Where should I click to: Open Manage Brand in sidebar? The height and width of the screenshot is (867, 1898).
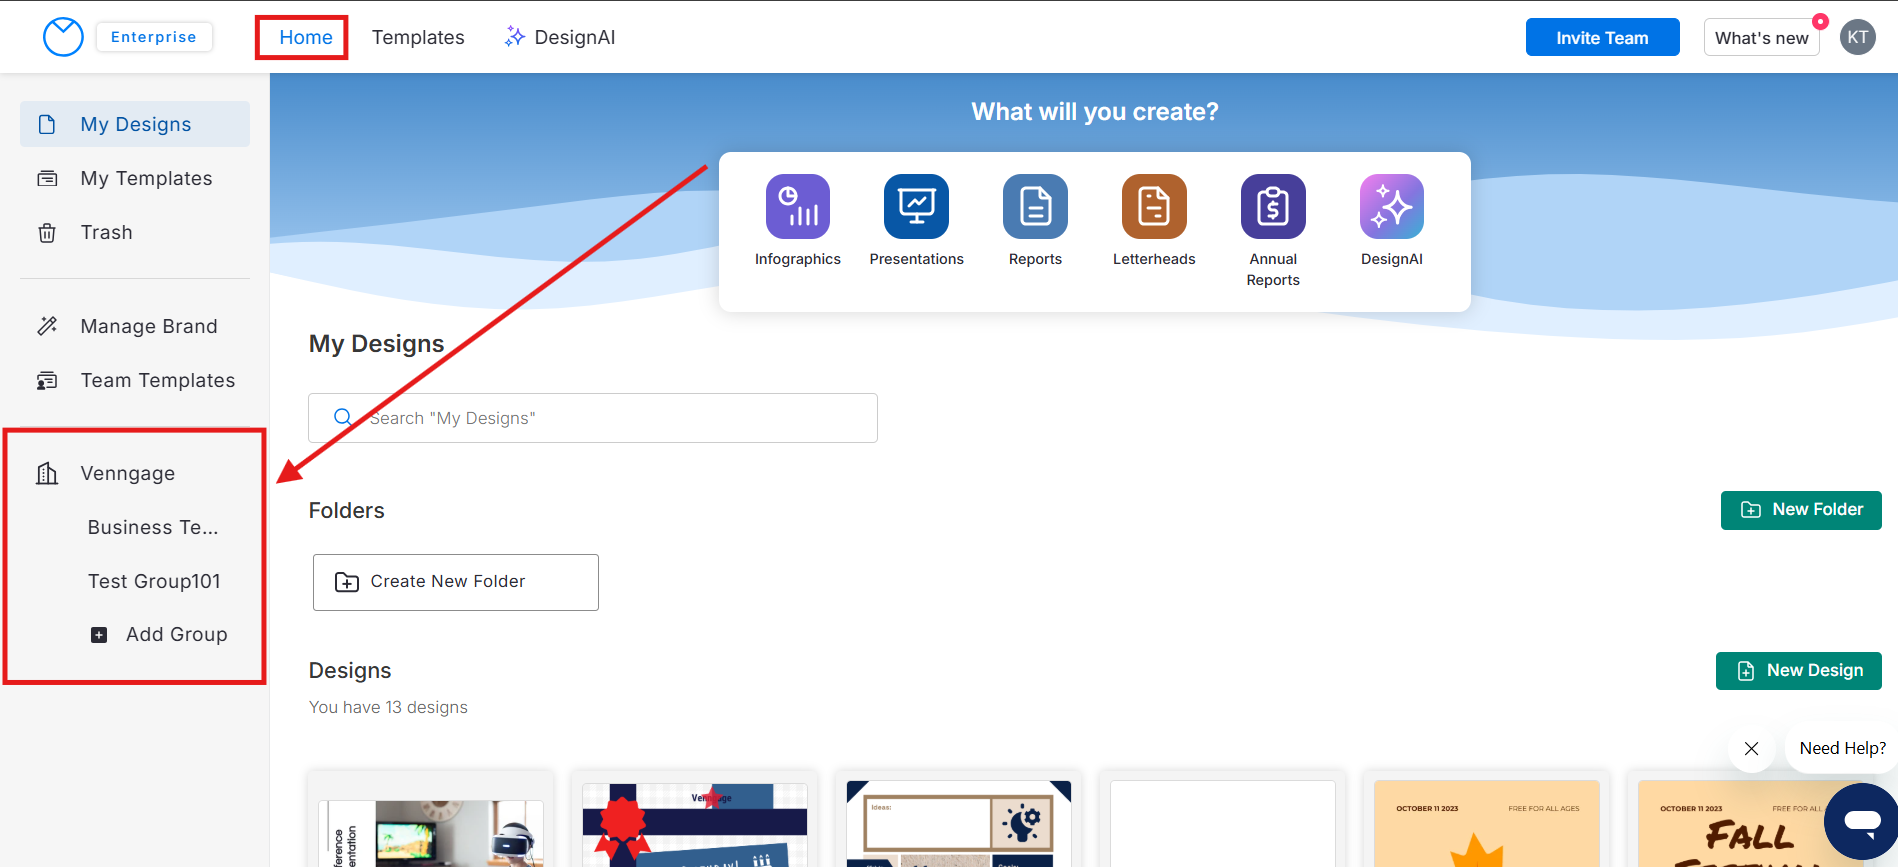point(148,326)
